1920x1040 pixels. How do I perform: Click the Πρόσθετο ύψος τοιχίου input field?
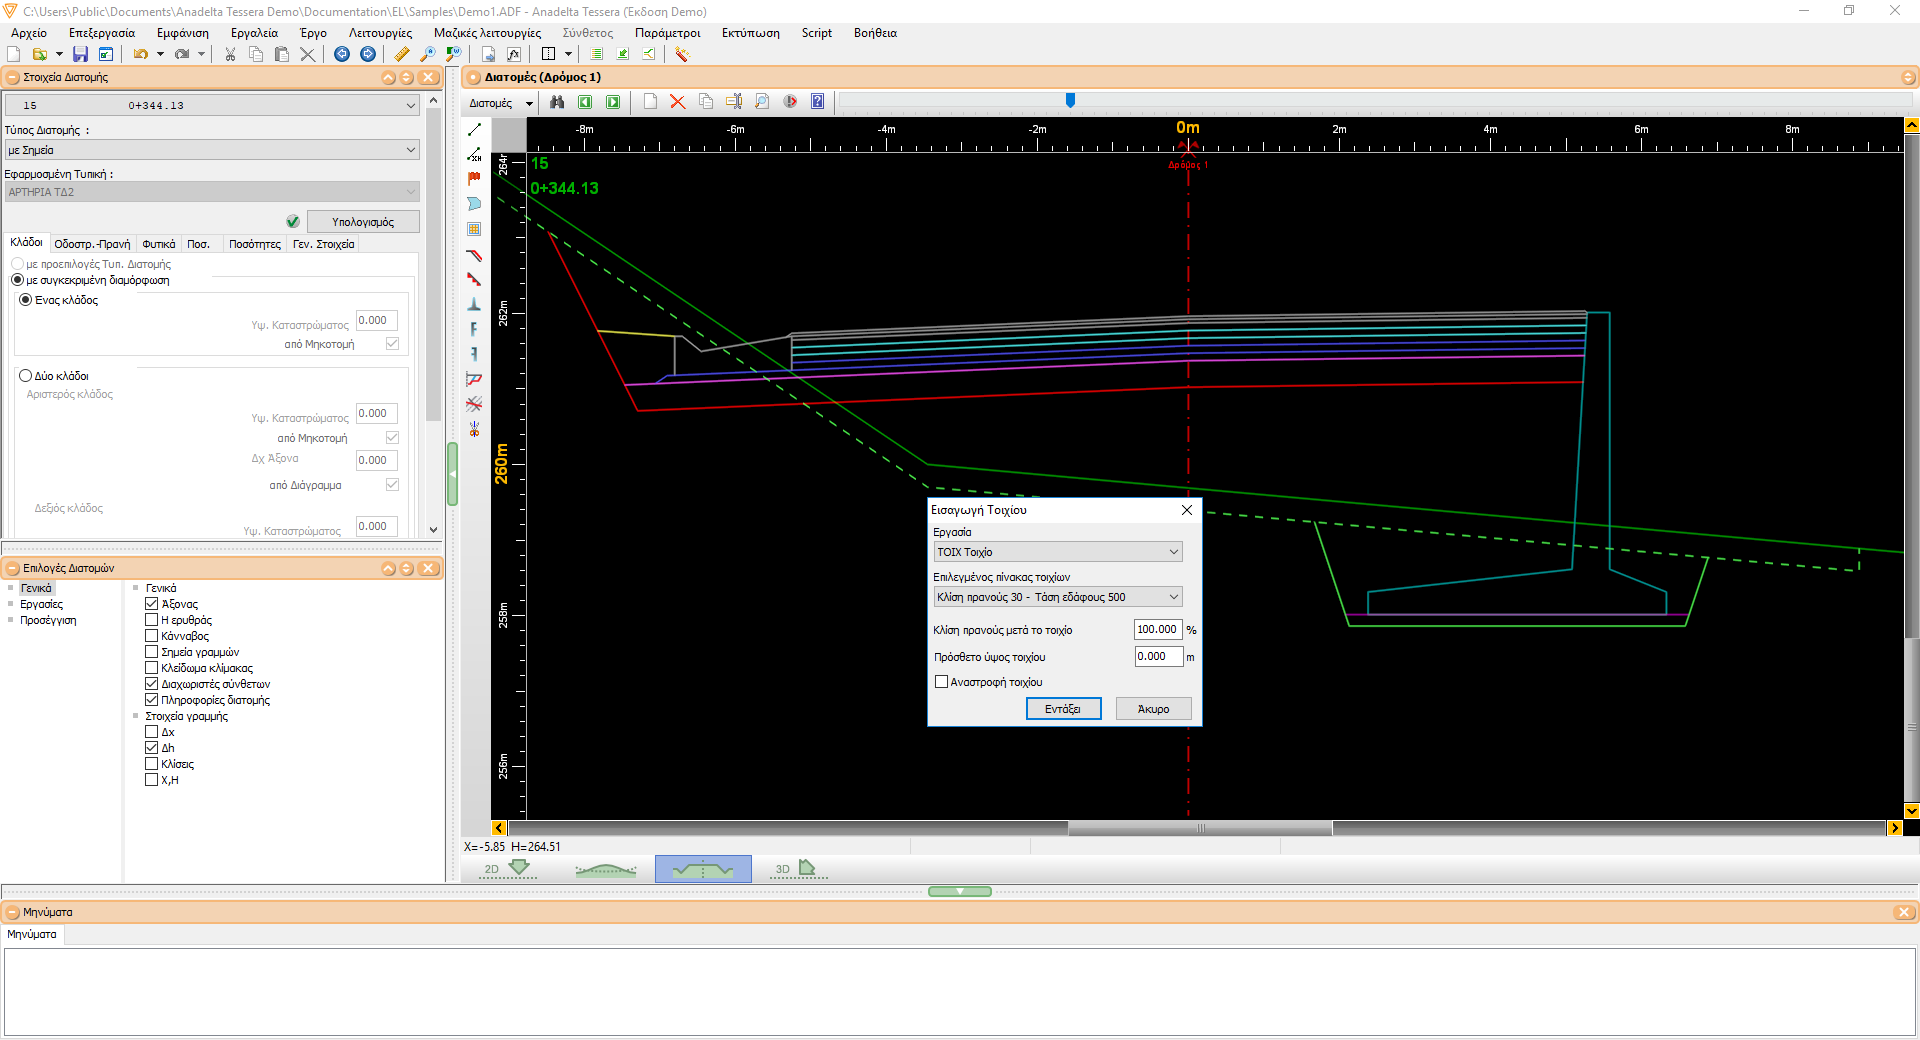point(1159,657)
